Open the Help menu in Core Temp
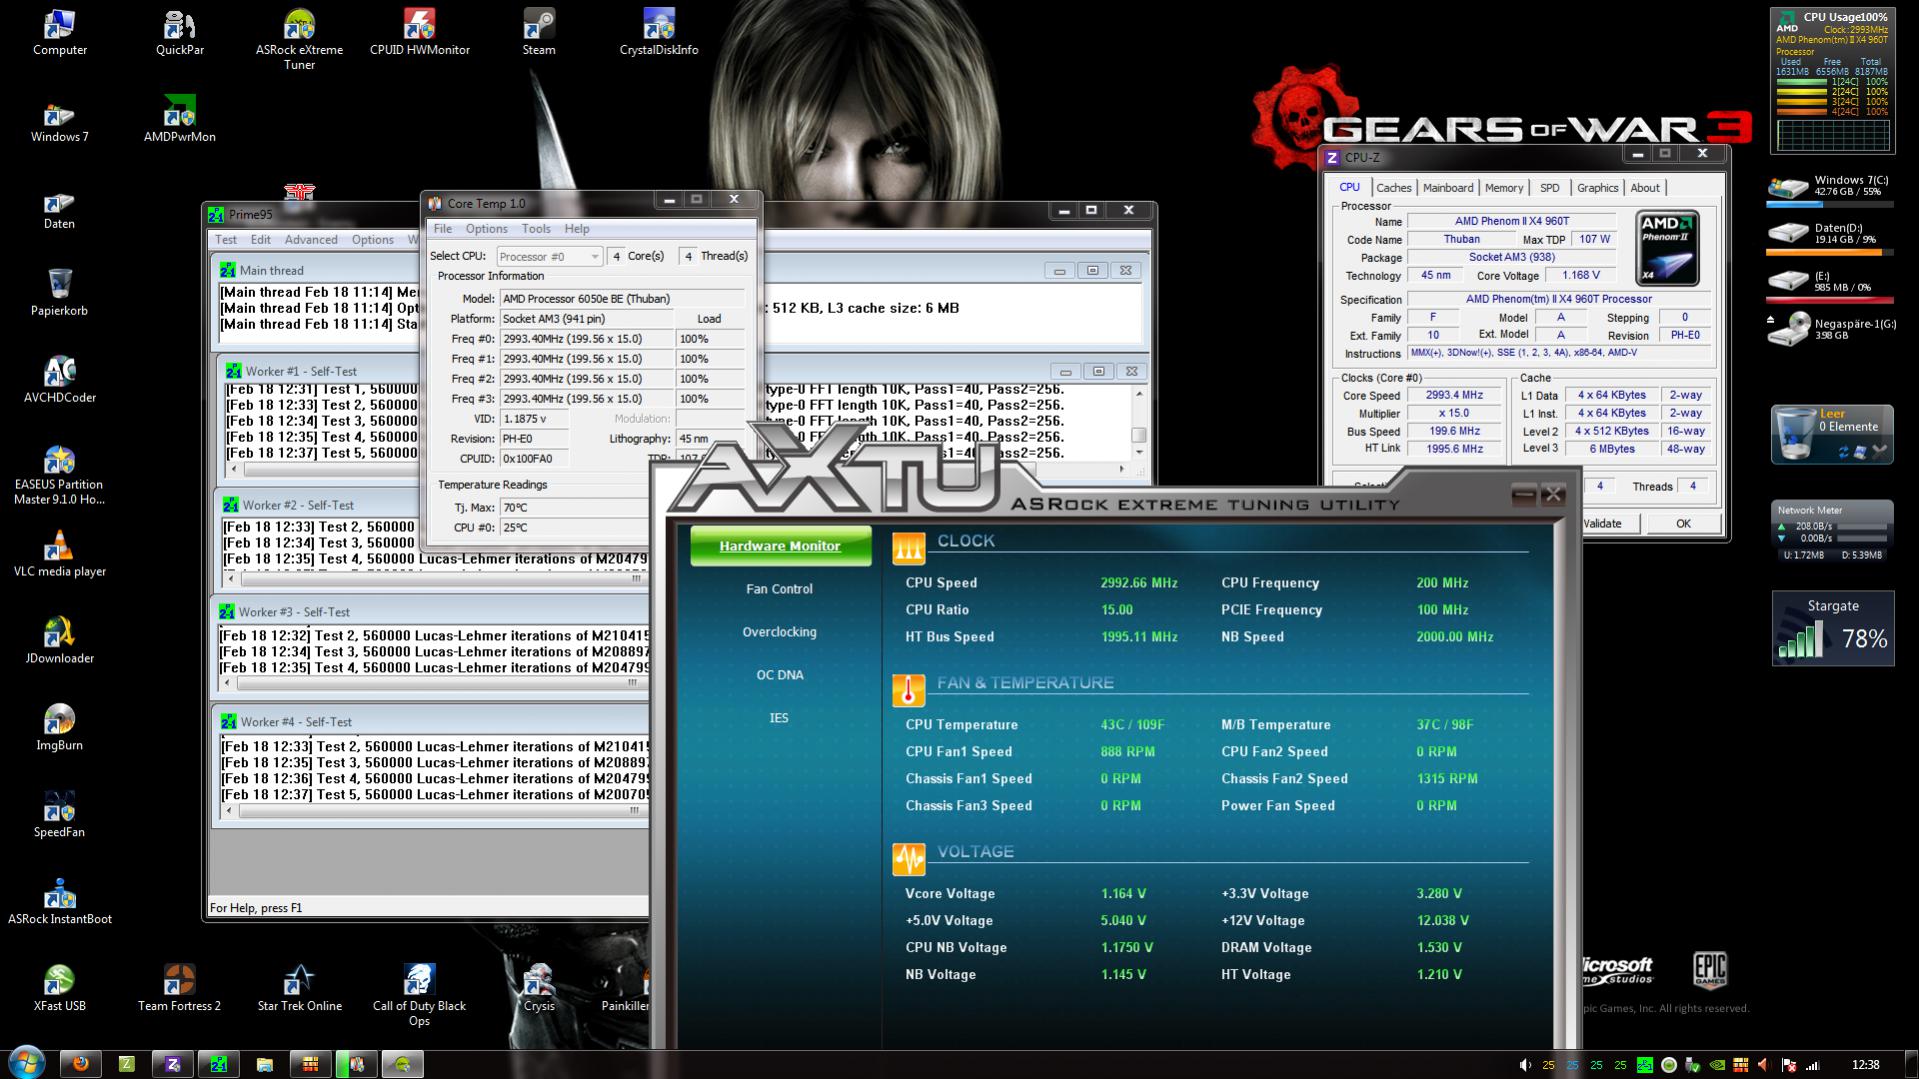The height and width of the screenshot is (1079, 1919). 577,229
